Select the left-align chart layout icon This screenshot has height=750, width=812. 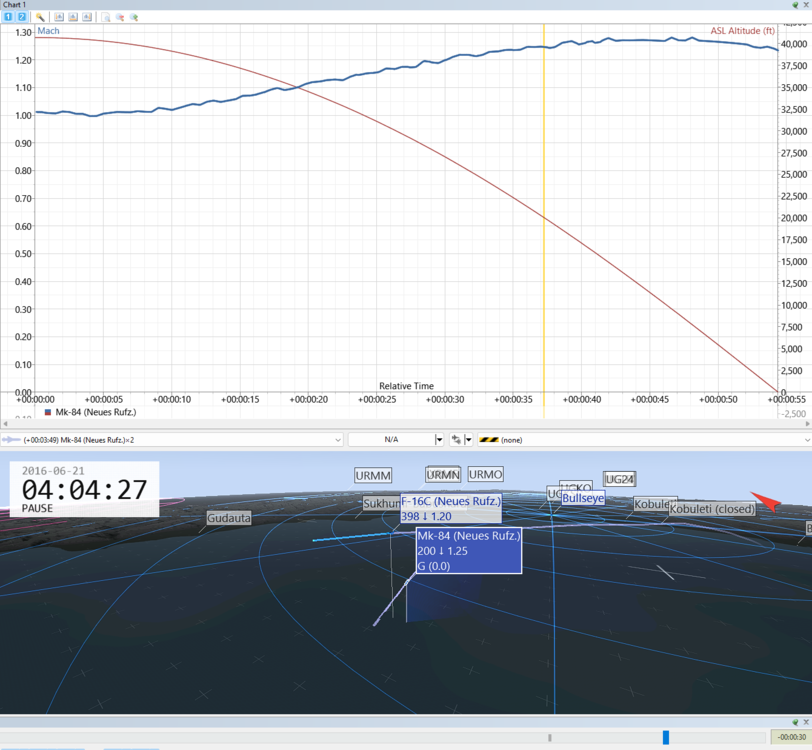(59, 17)
